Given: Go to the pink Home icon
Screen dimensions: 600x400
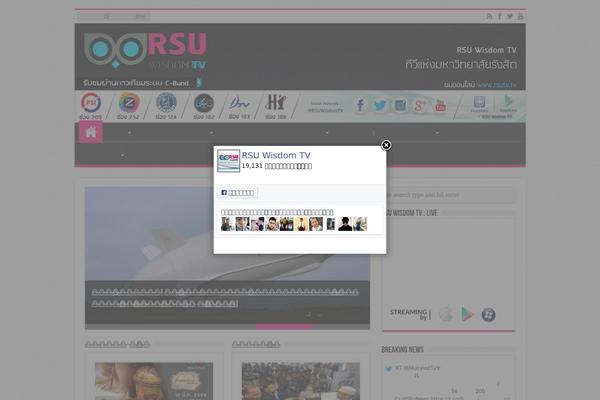Looking at the screenshot, I should click(x=91, y=132).
